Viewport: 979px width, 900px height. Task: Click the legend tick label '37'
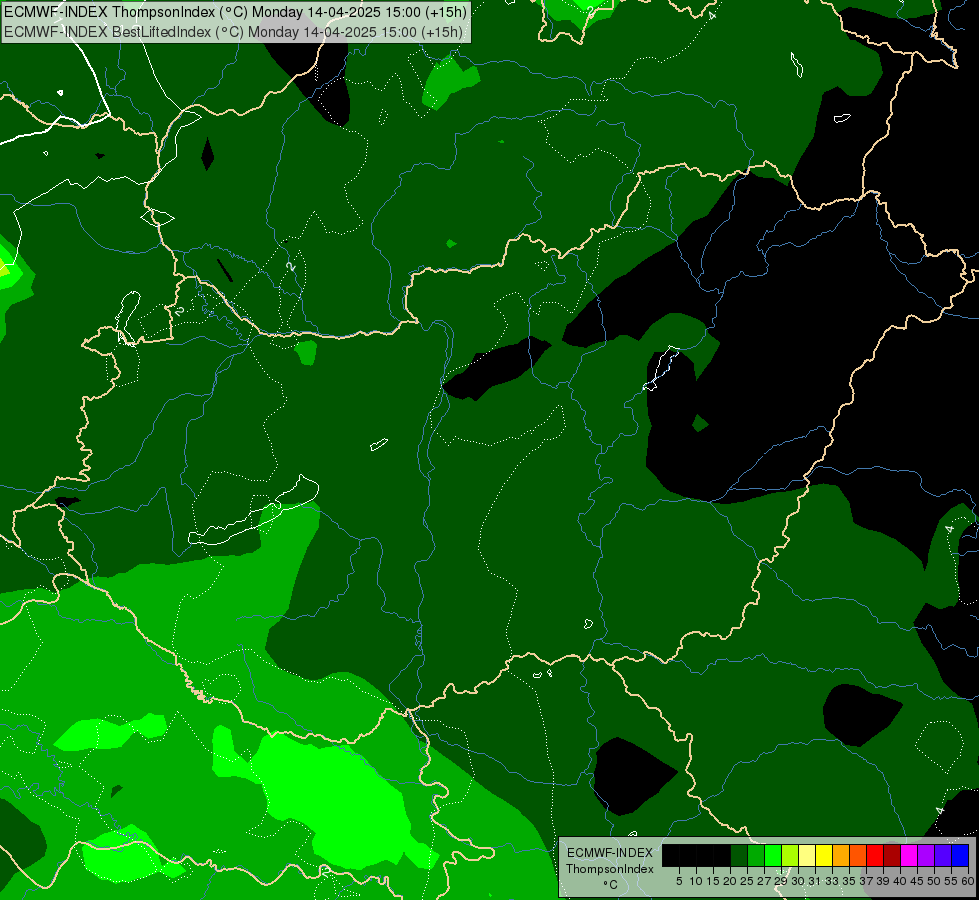coord(866,881)
